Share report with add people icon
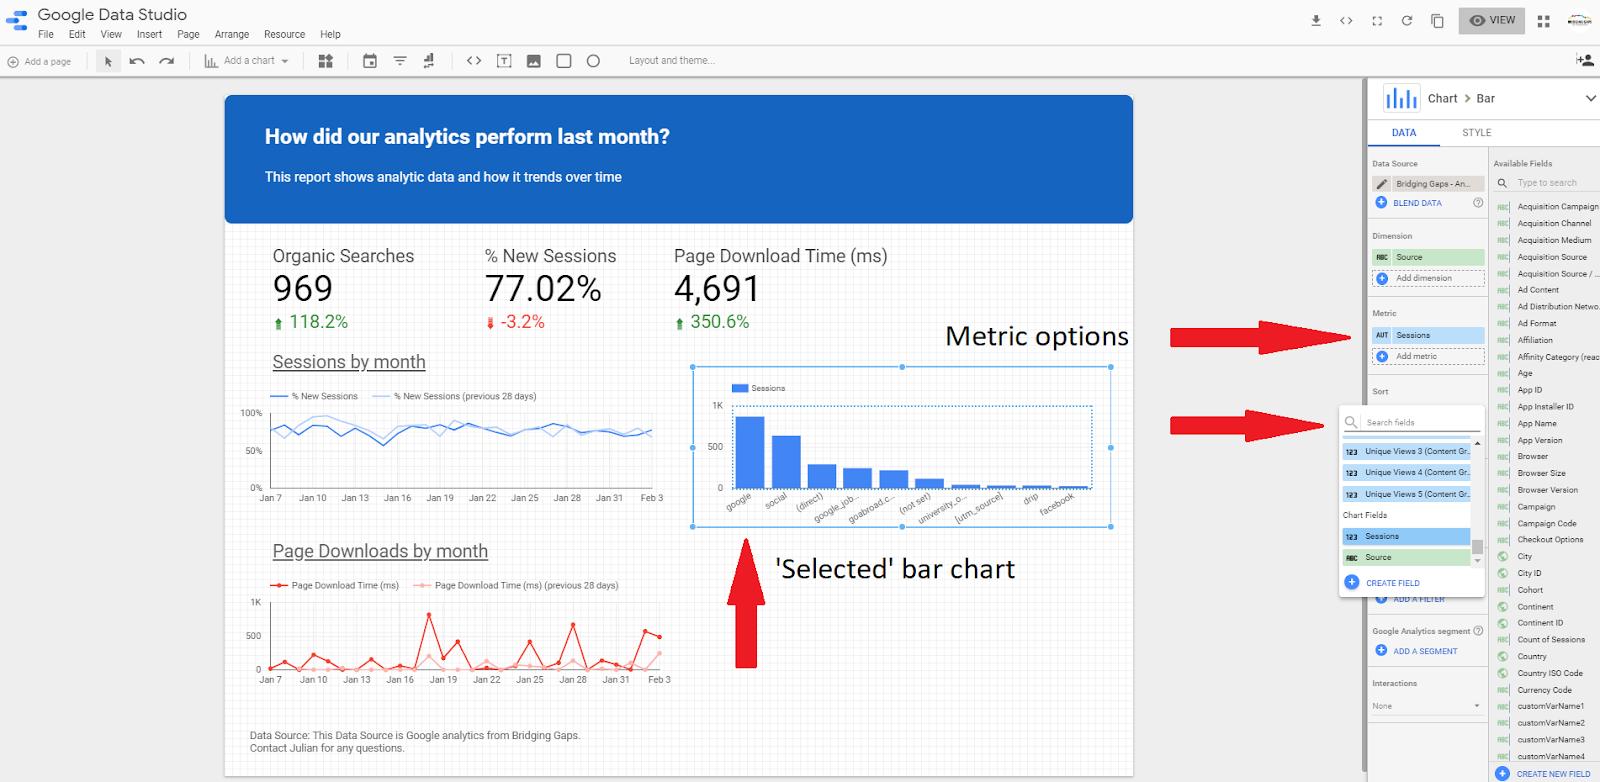 [1585, 61]
